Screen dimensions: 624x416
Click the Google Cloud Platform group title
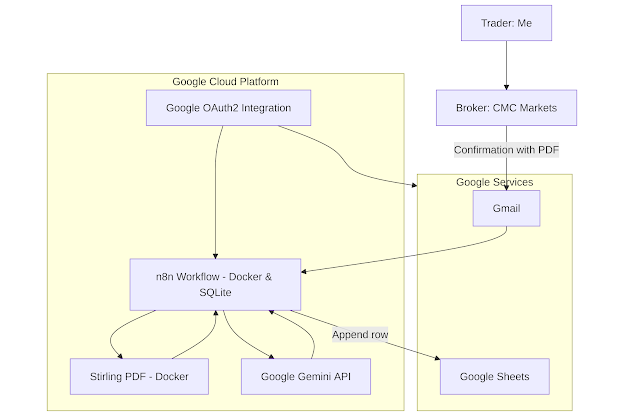coord(225,82)
